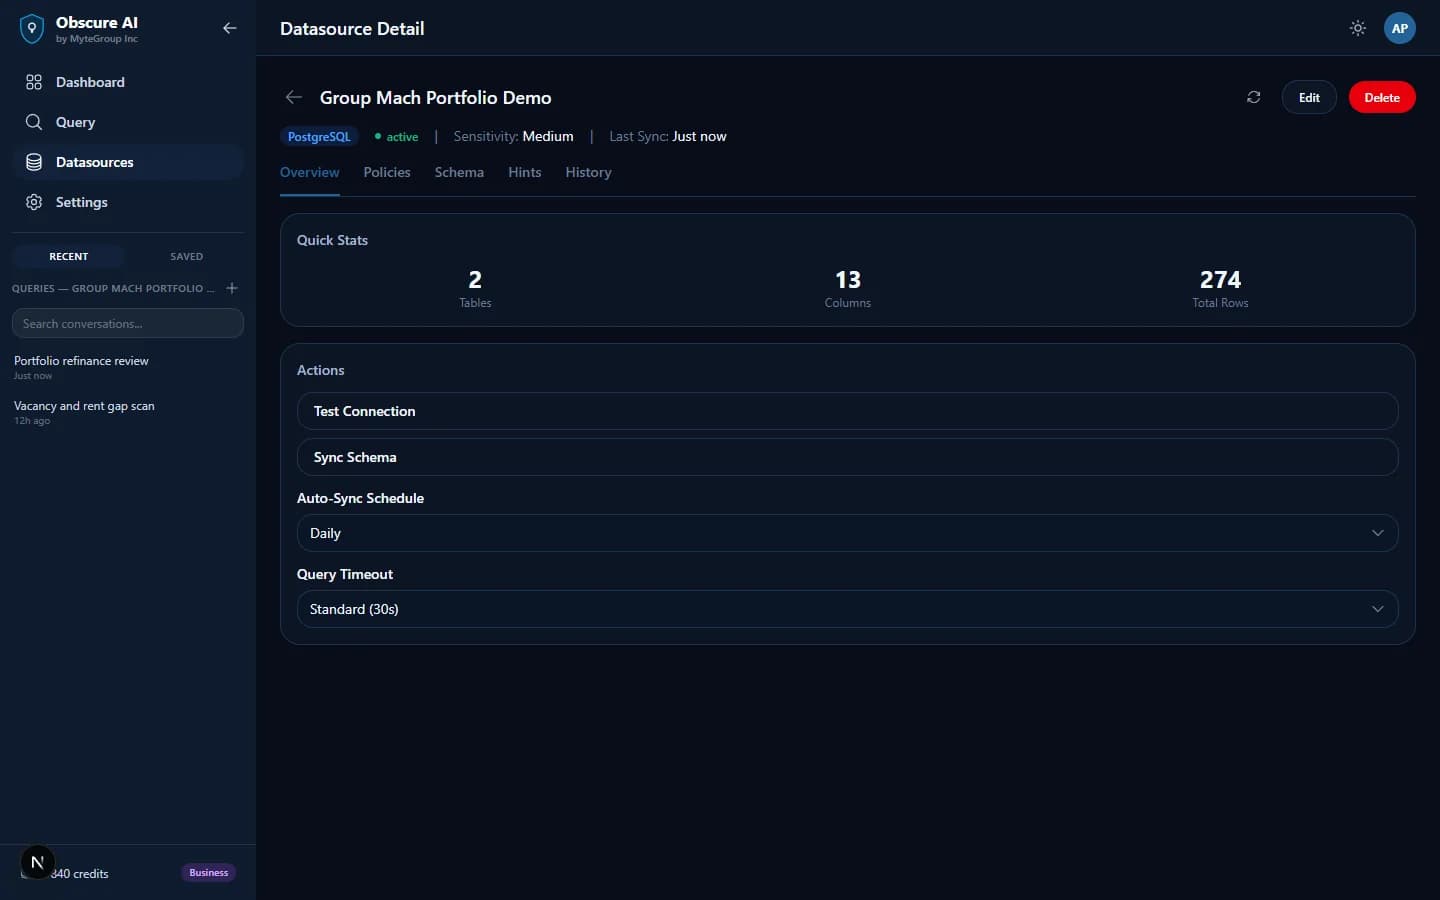
Task: Click the Settings gear icon
Action: click(34, 202)
